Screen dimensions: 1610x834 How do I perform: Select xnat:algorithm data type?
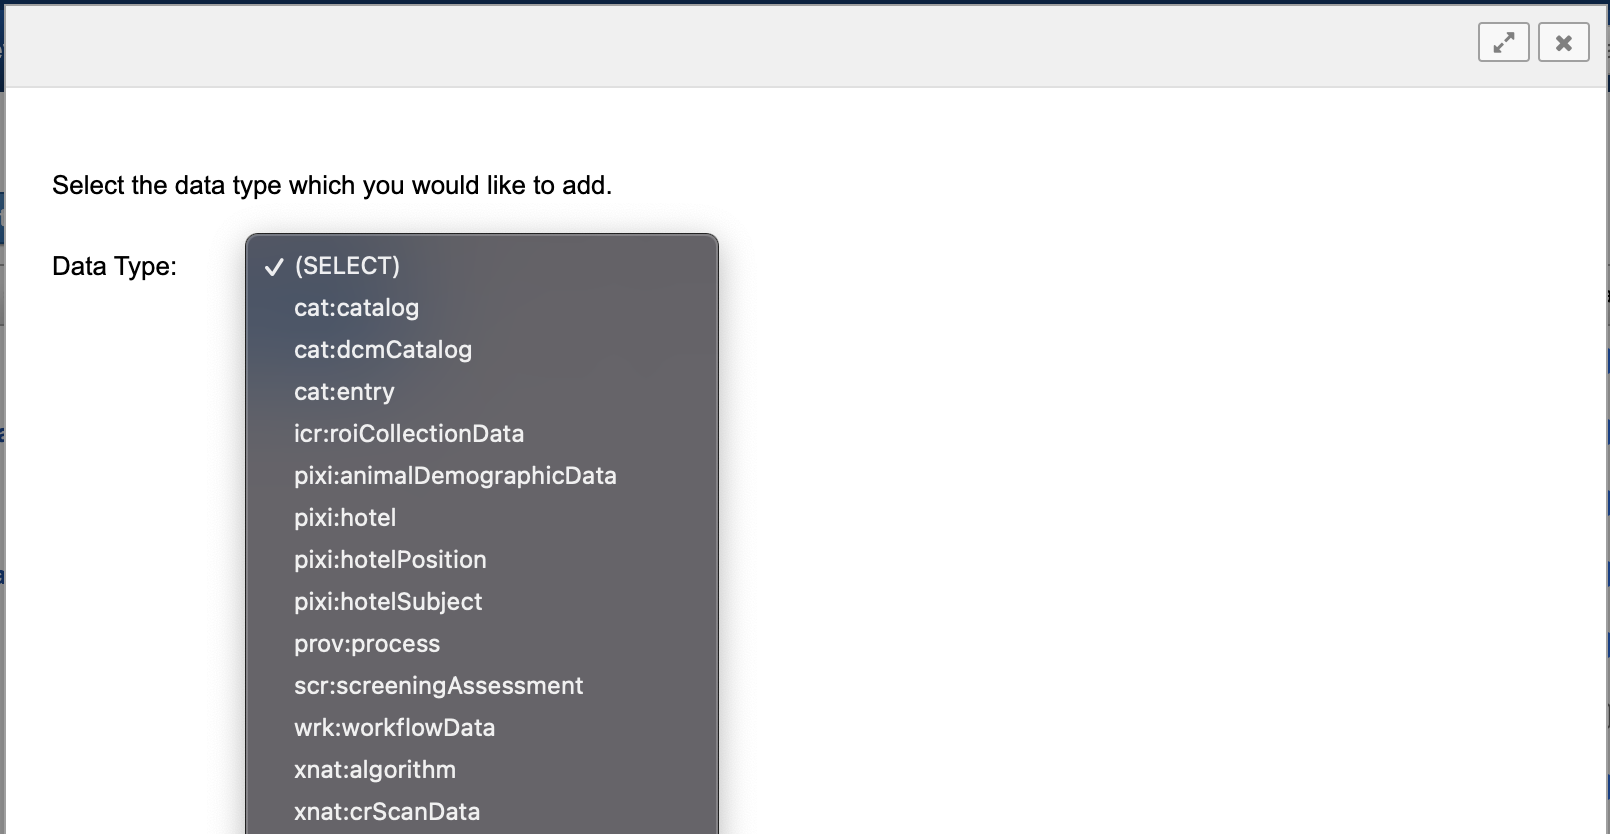tap(375, 770)
